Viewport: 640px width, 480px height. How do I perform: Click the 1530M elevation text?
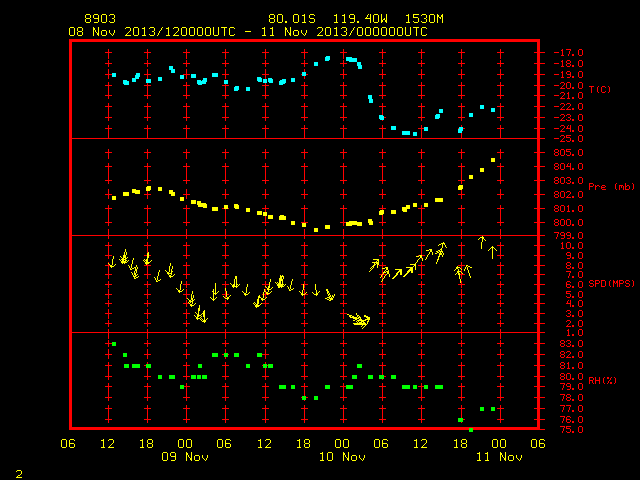tap(424, 19)
